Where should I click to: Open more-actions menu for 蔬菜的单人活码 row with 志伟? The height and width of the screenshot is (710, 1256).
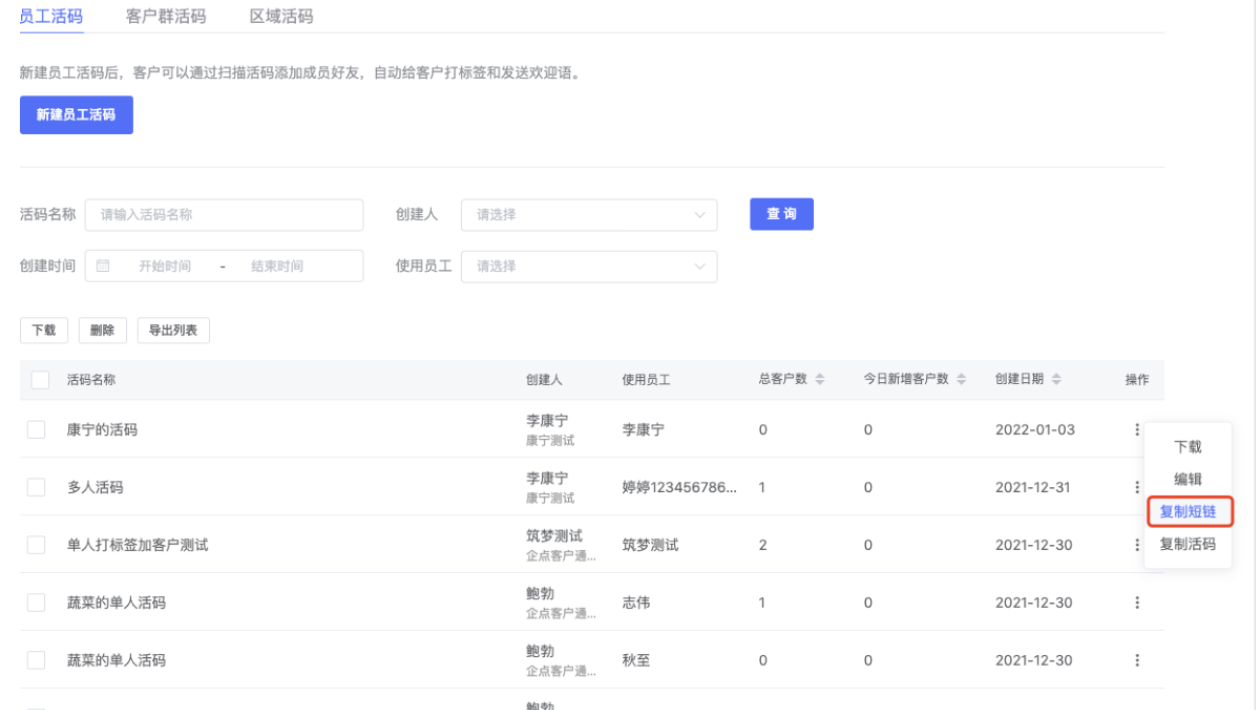[x=1137, y=603]
